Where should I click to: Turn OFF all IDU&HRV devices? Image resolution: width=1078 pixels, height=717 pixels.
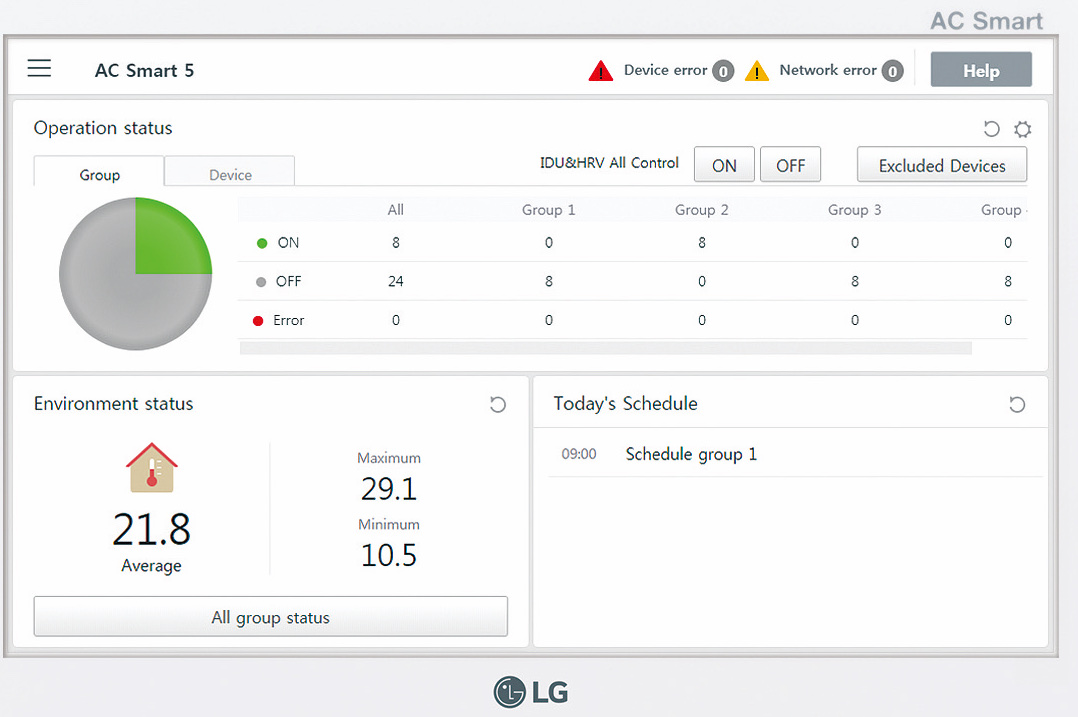point(790,166)
